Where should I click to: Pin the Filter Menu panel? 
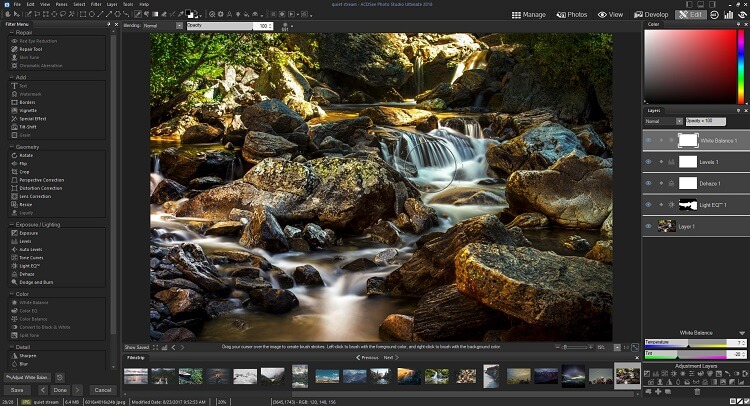pos(109,24)
